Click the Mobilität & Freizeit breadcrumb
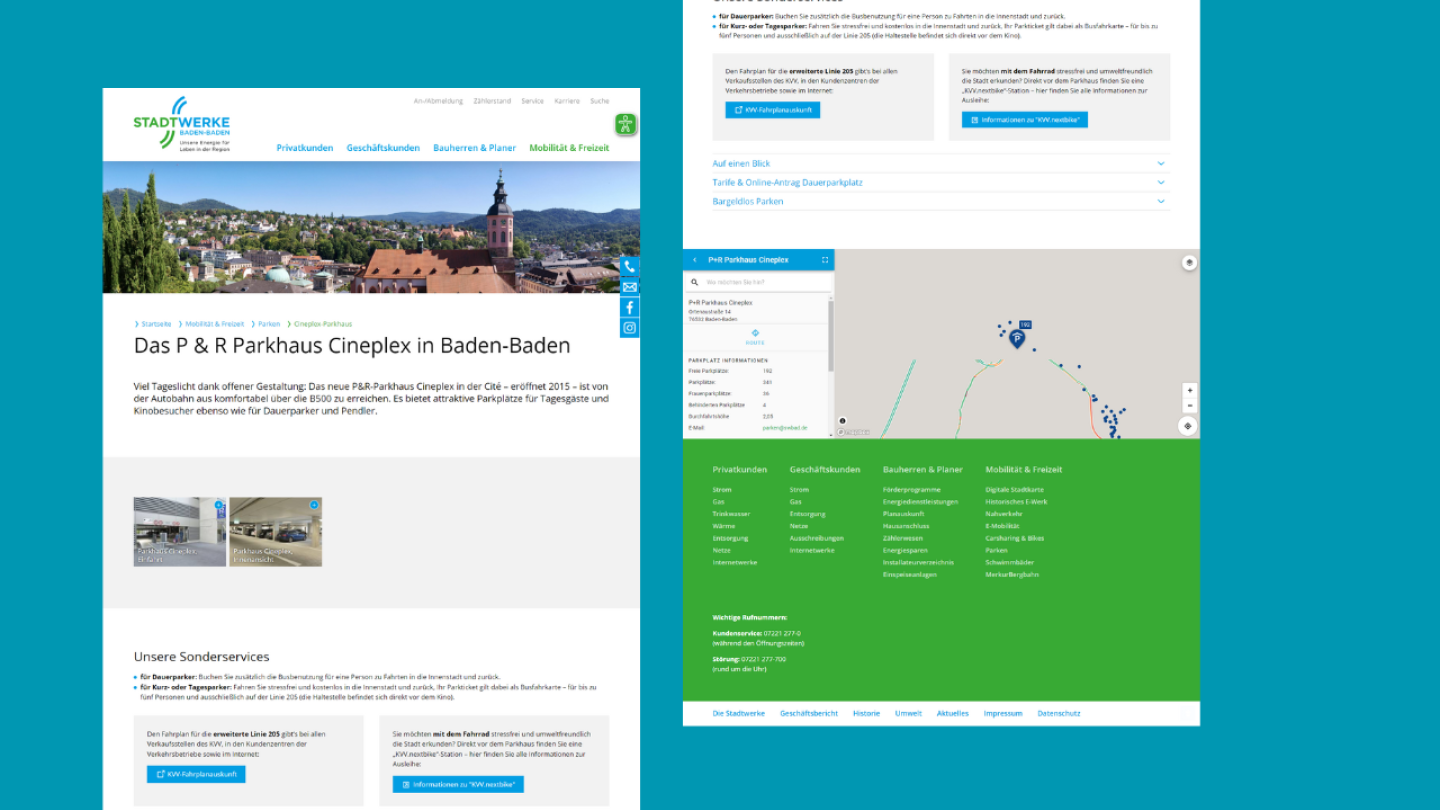Viewport: 1440px width, 810px height. tap(214, 324)
